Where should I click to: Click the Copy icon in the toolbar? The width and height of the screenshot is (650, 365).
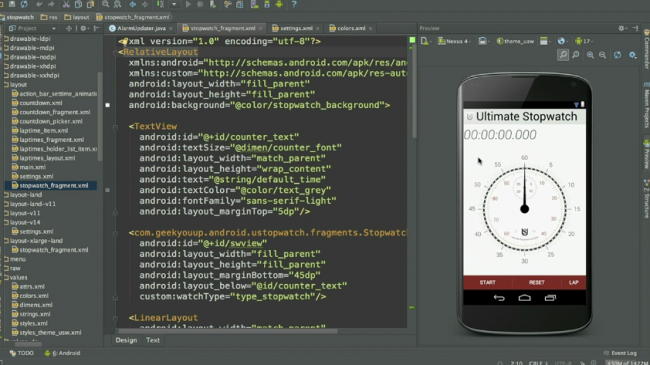78,4
